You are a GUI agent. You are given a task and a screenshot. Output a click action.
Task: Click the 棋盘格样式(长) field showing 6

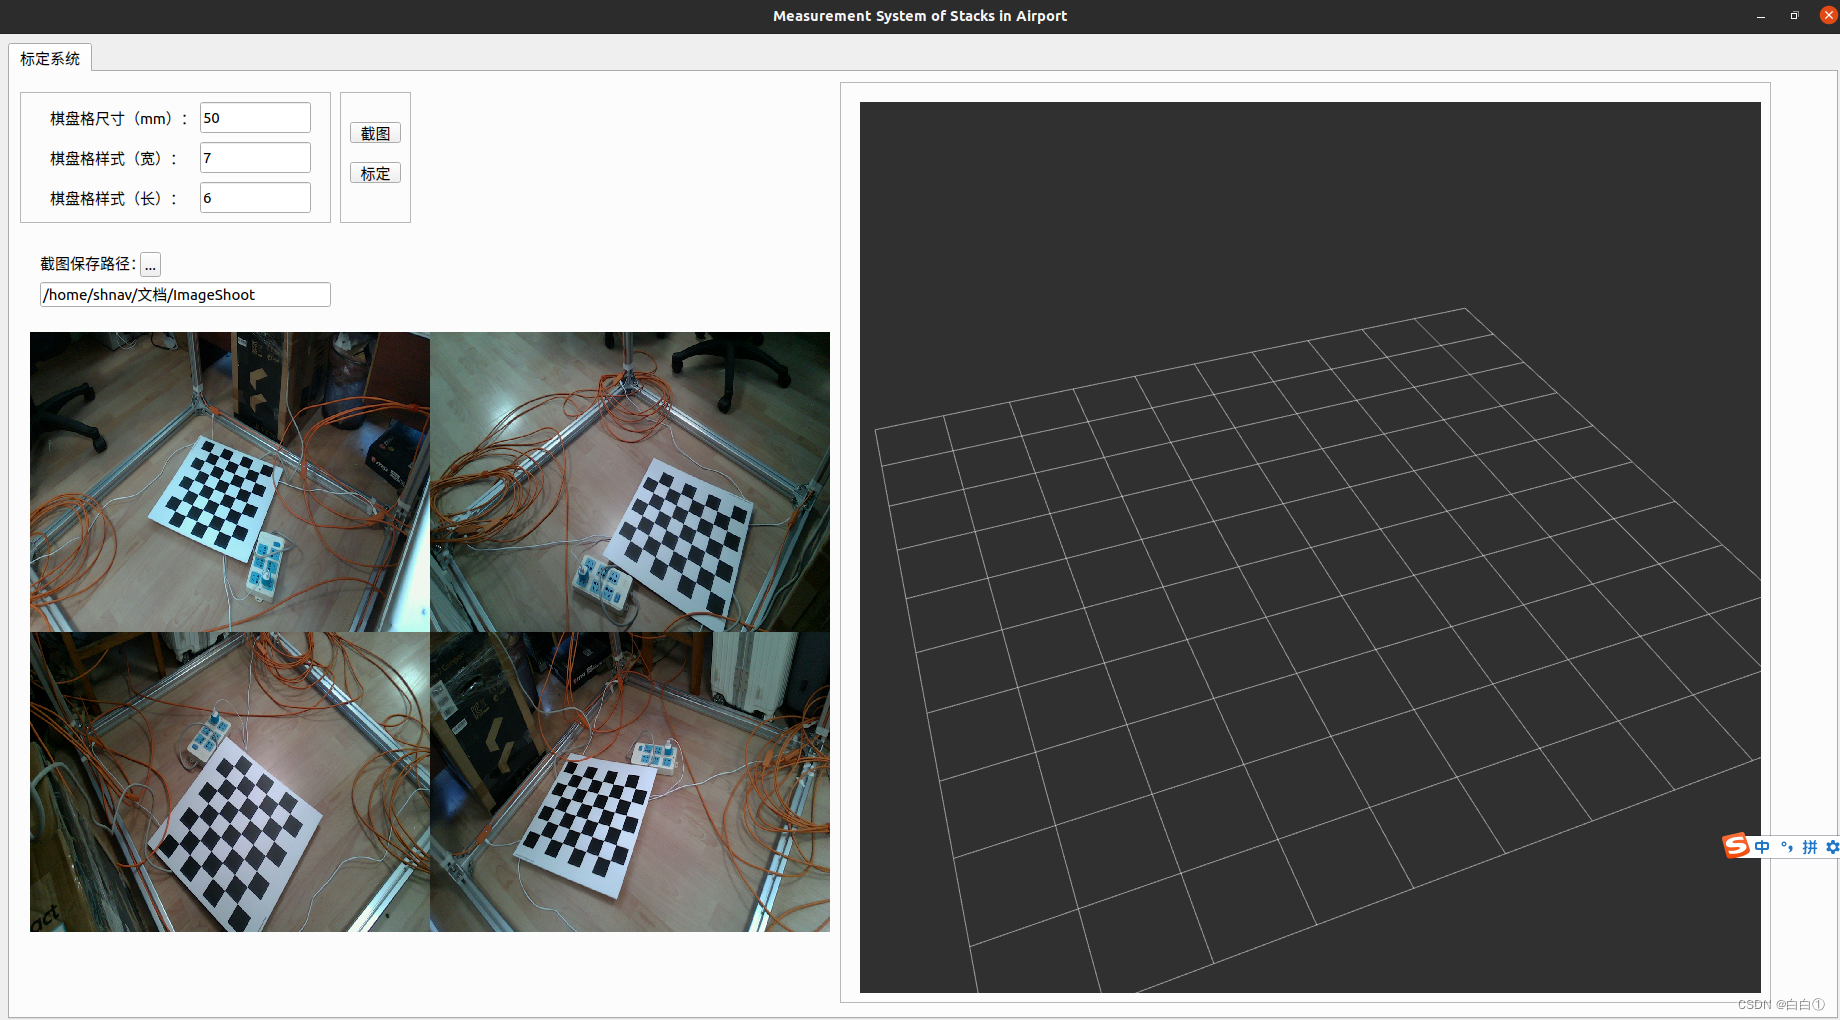(x=255, y=197)
